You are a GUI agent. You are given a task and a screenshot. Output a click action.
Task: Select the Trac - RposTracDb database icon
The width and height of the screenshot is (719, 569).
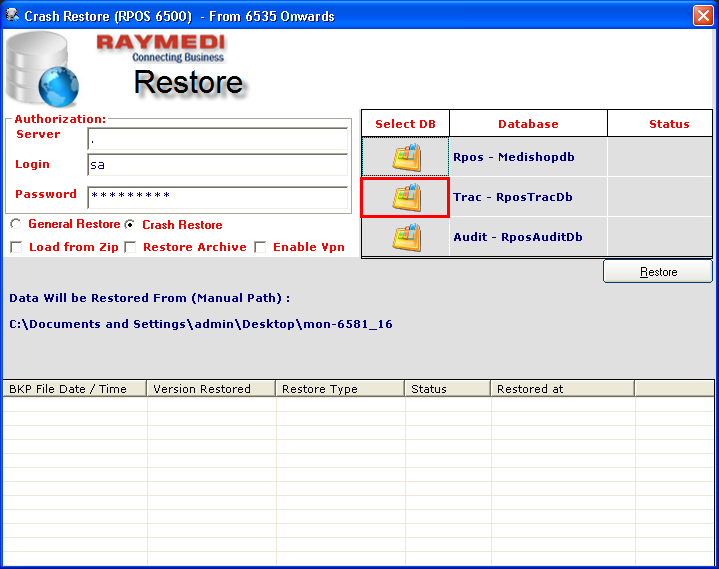[406, 198]
